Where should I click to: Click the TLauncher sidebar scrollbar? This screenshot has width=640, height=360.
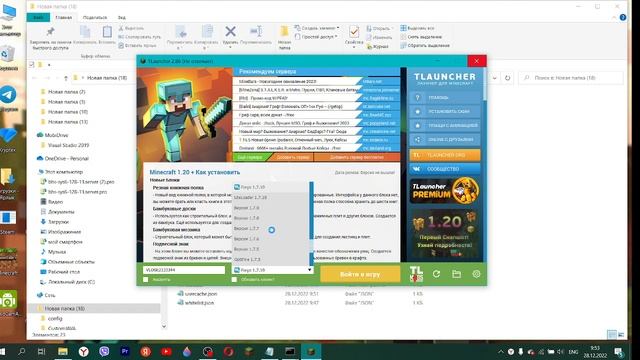(484, 84)
